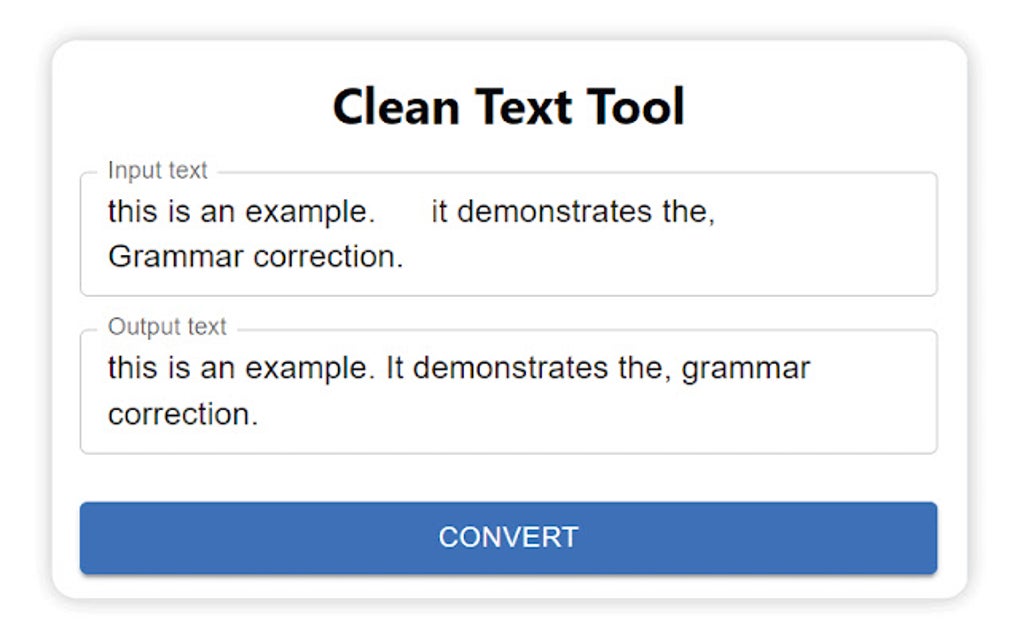The image size is (1020, 638).
Task: Place cursor before 'this is an example' in input
Action: click(x=106, y=212)
